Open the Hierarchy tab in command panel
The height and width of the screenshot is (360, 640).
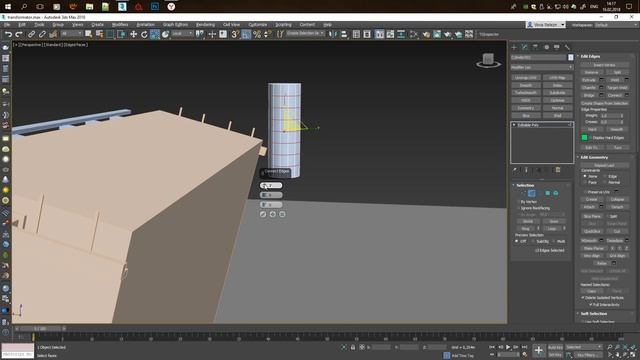536,47
